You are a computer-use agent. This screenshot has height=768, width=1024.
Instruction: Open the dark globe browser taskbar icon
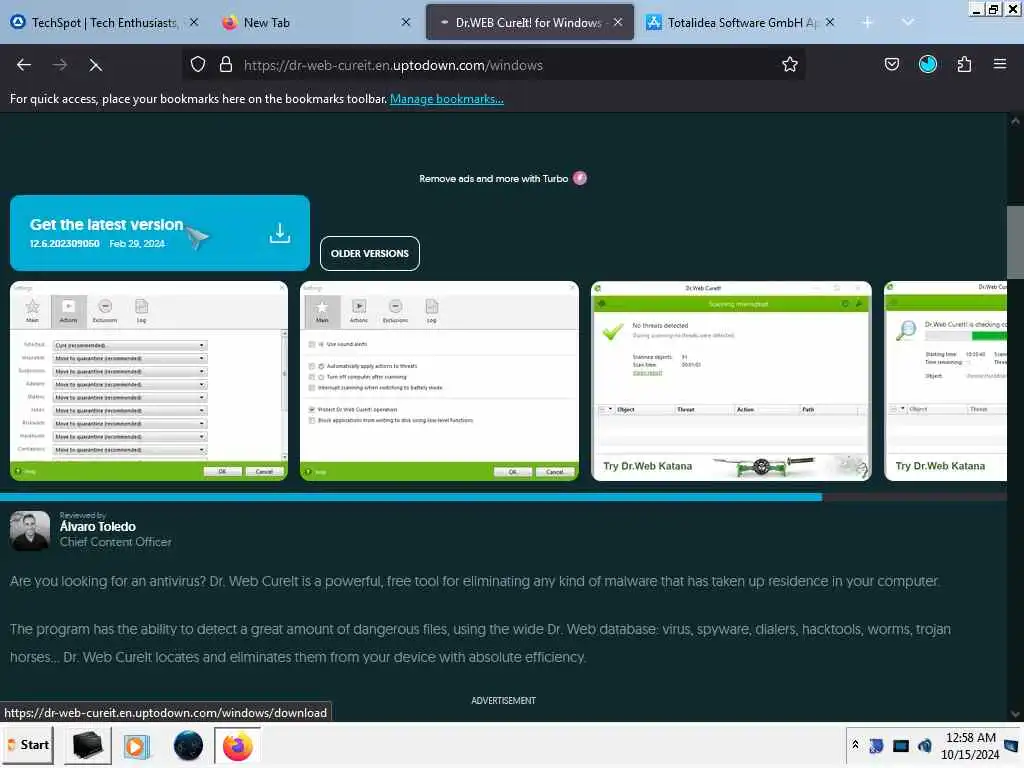(188, 745)
